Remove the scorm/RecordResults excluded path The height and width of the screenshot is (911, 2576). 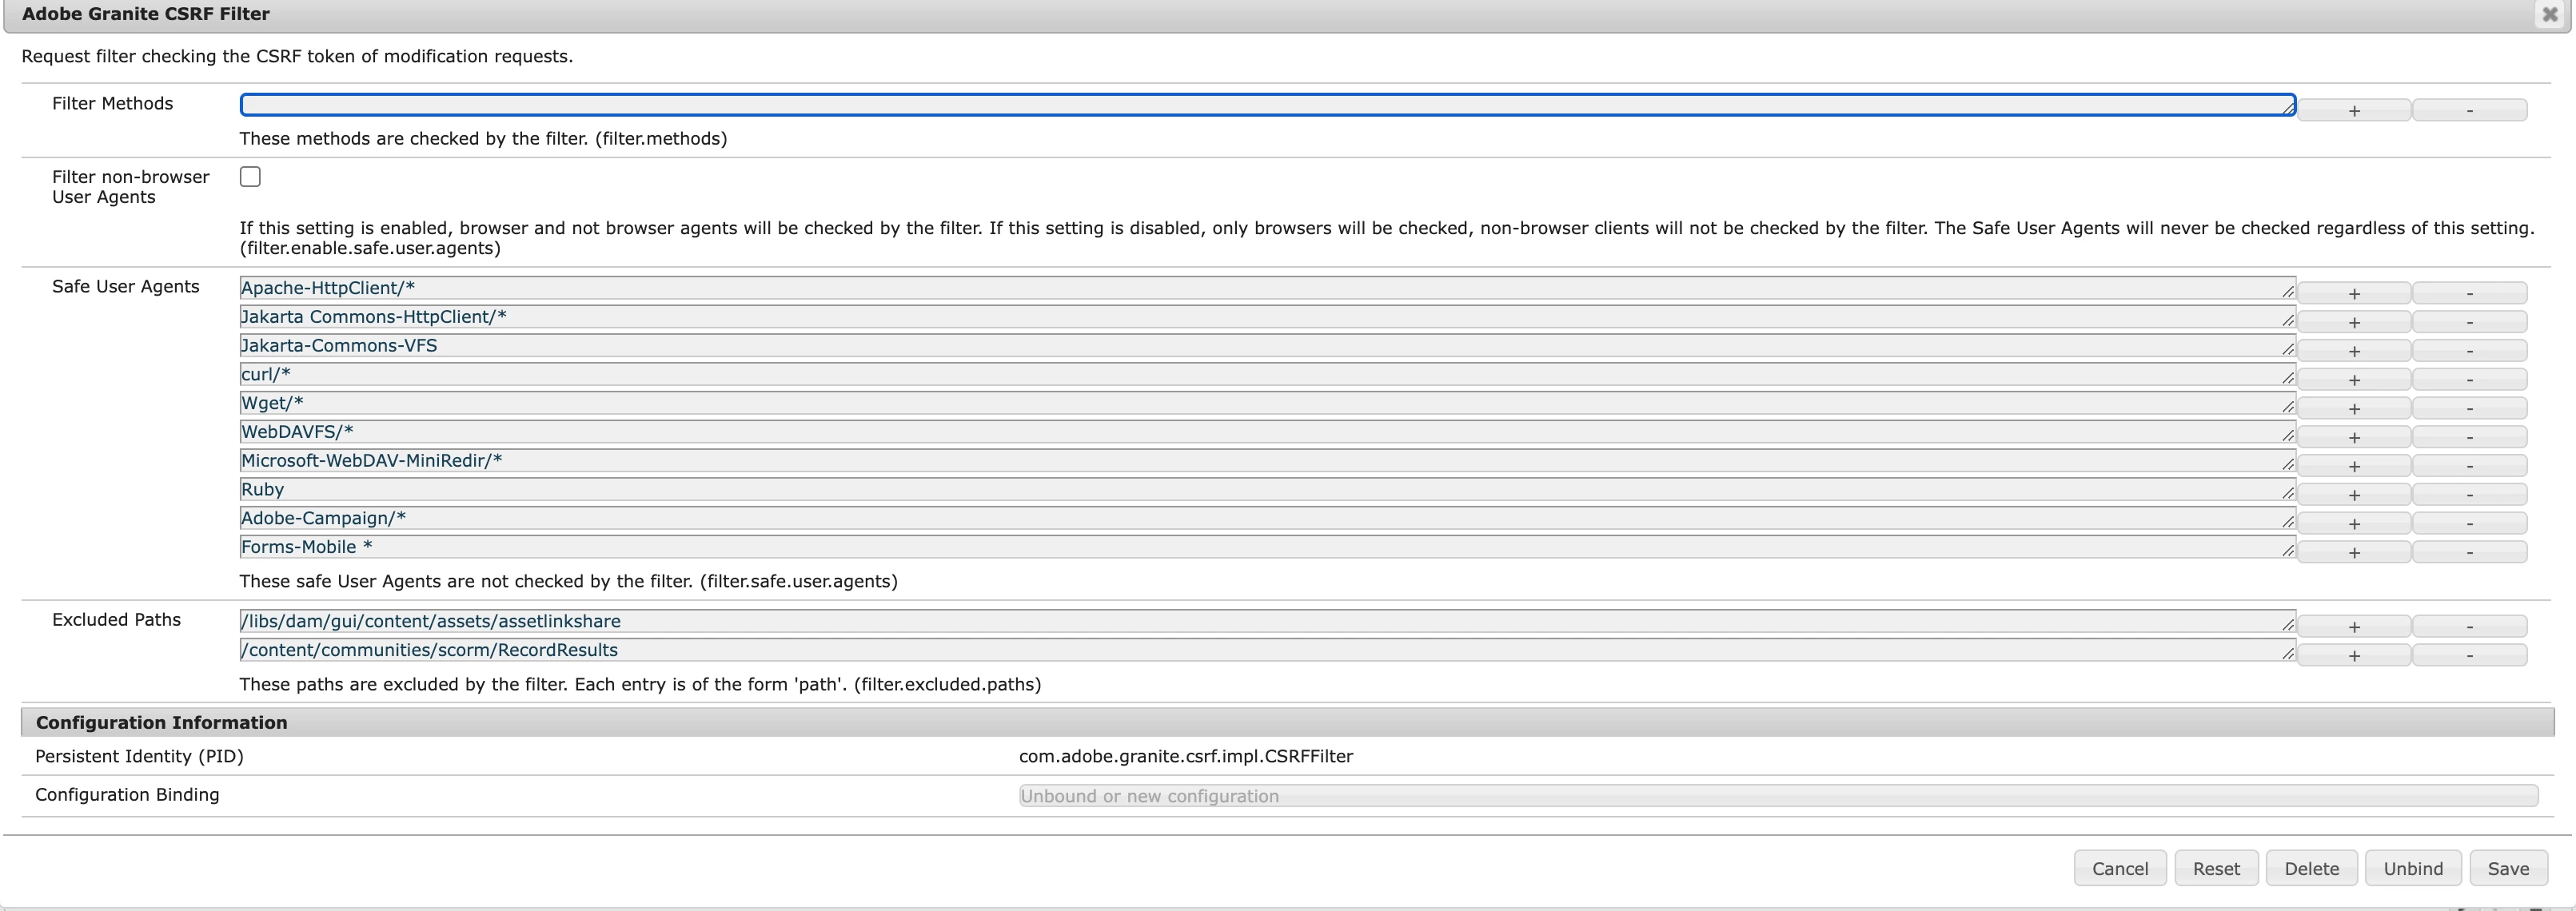coord(2469,655)
